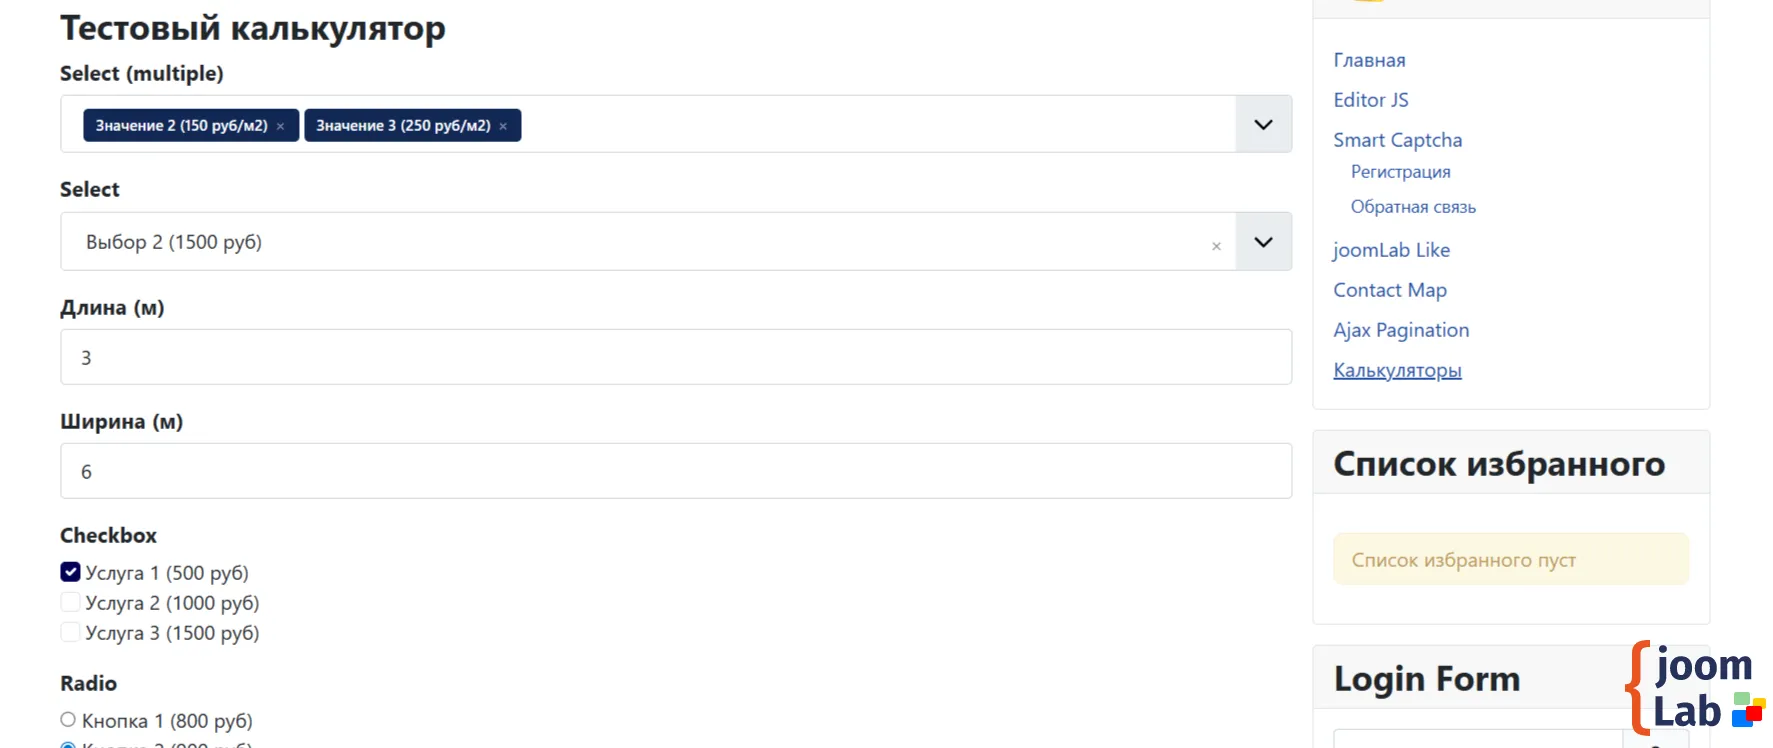Remove the Значение 2 (150 руб/м2) tag
This screenshot has height=748, width=1773.
pos(281,126)
